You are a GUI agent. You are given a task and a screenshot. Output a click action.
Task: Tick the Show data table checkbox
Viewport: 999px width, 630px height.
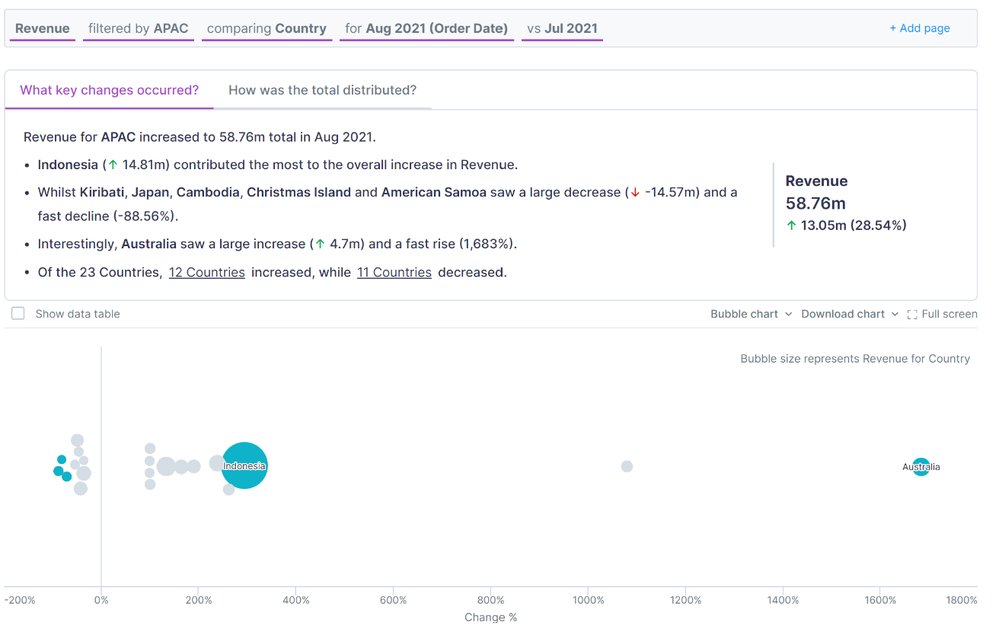pyautogui.click(x=18, y=313)
